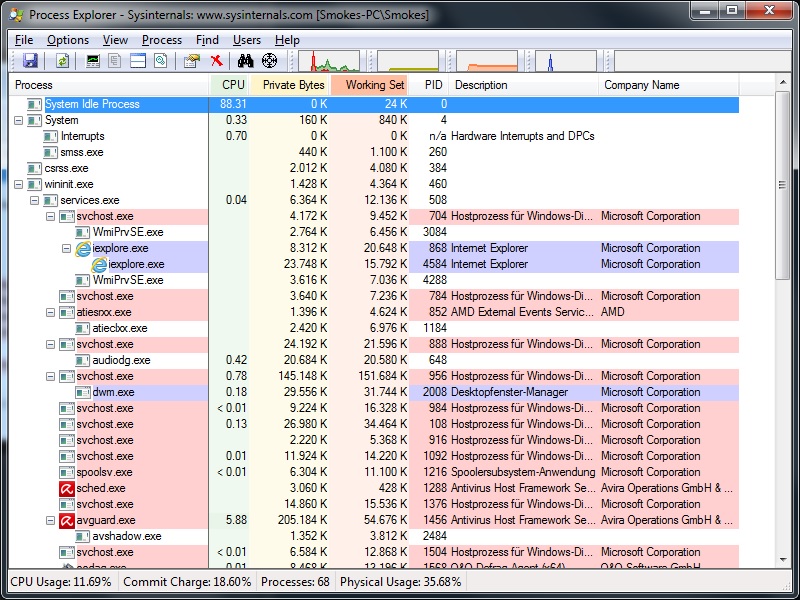Click the process icon beside atieclxx.exe
The width and height of the screenshot is (800, 600).
83,328
